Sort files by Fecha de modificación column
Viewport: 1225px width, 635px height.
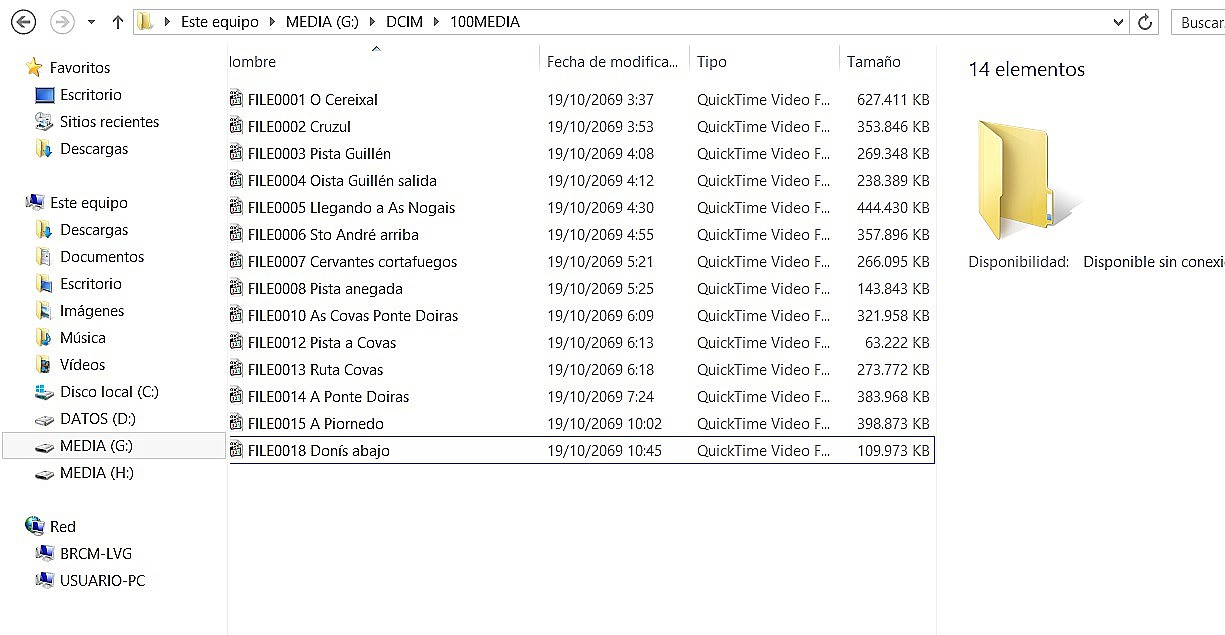pos(613,62)
